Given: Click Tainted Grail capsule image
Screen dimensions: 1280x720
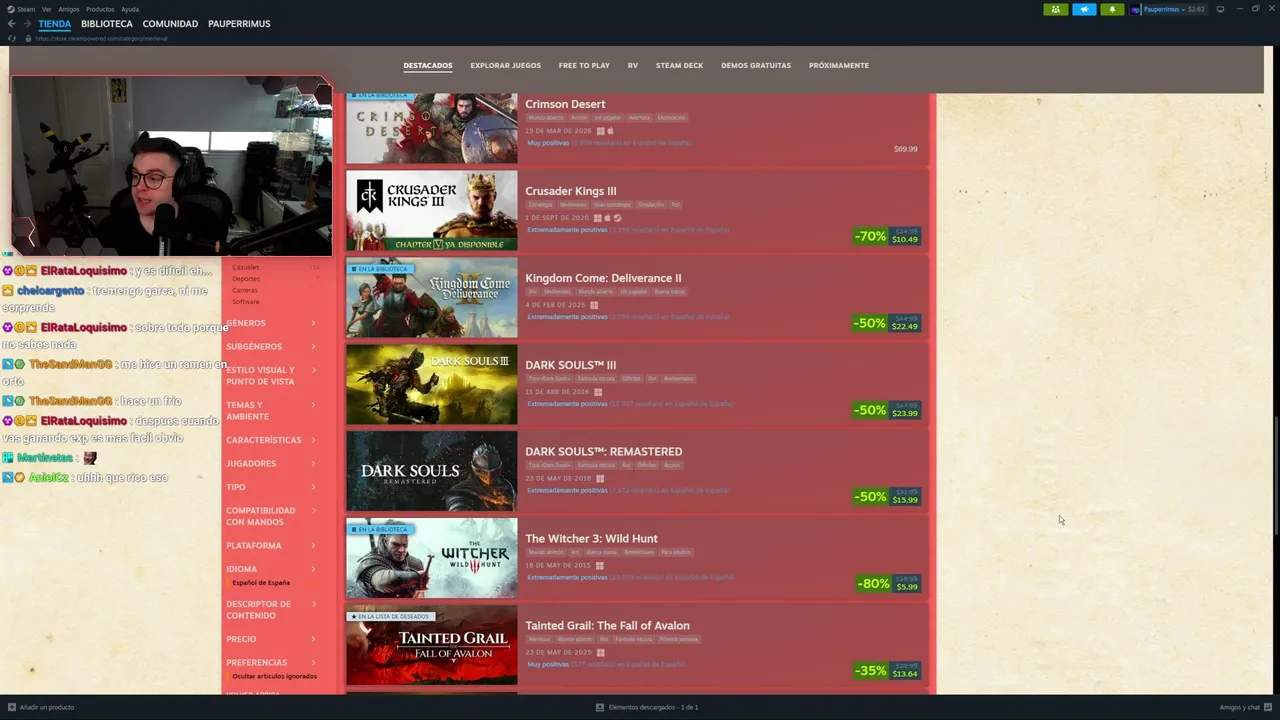Looking at the screenshot, I should 432,645.
